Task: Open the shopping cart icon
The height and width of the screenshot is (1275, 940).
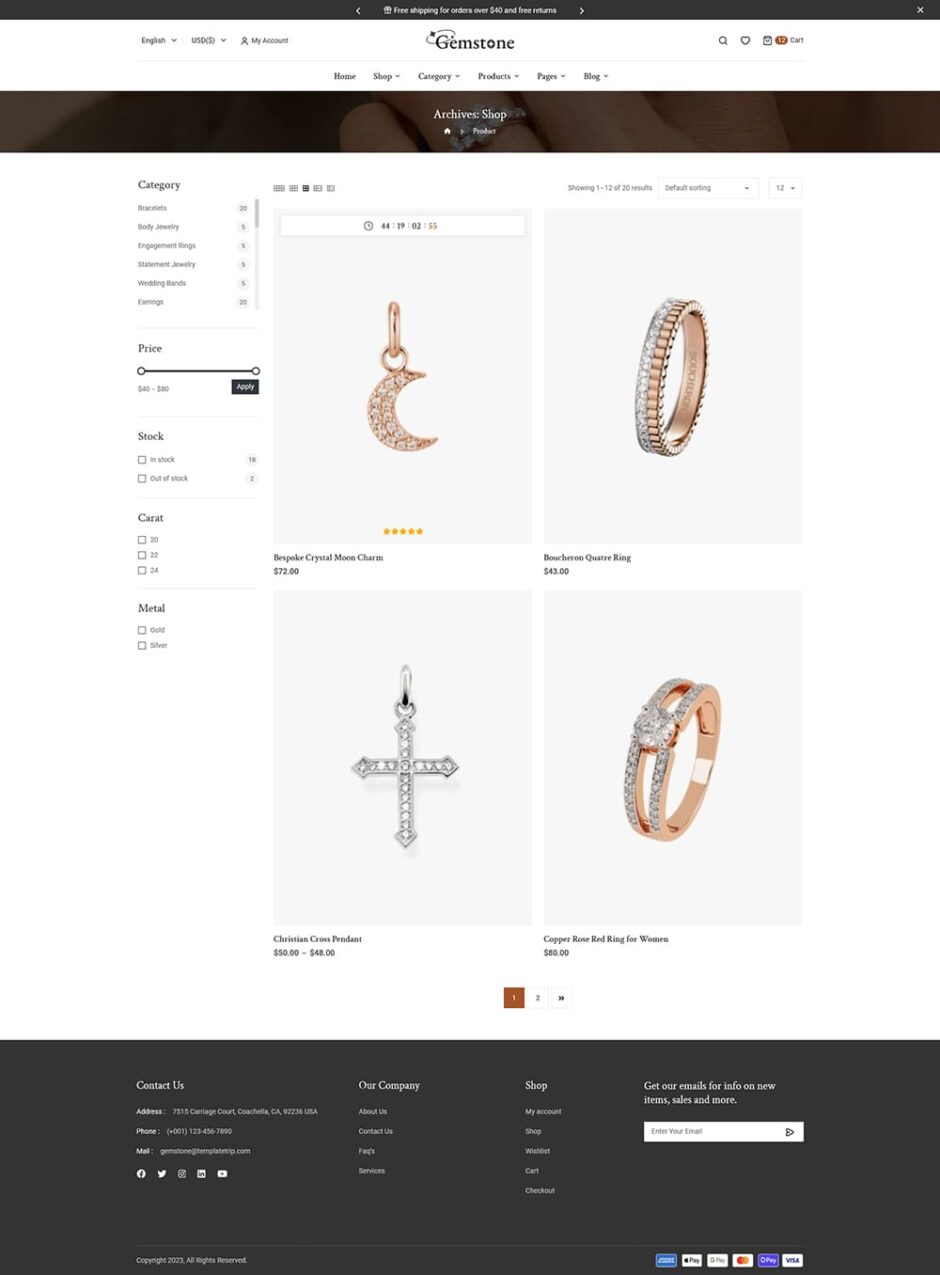Action: tap(767, 41)
